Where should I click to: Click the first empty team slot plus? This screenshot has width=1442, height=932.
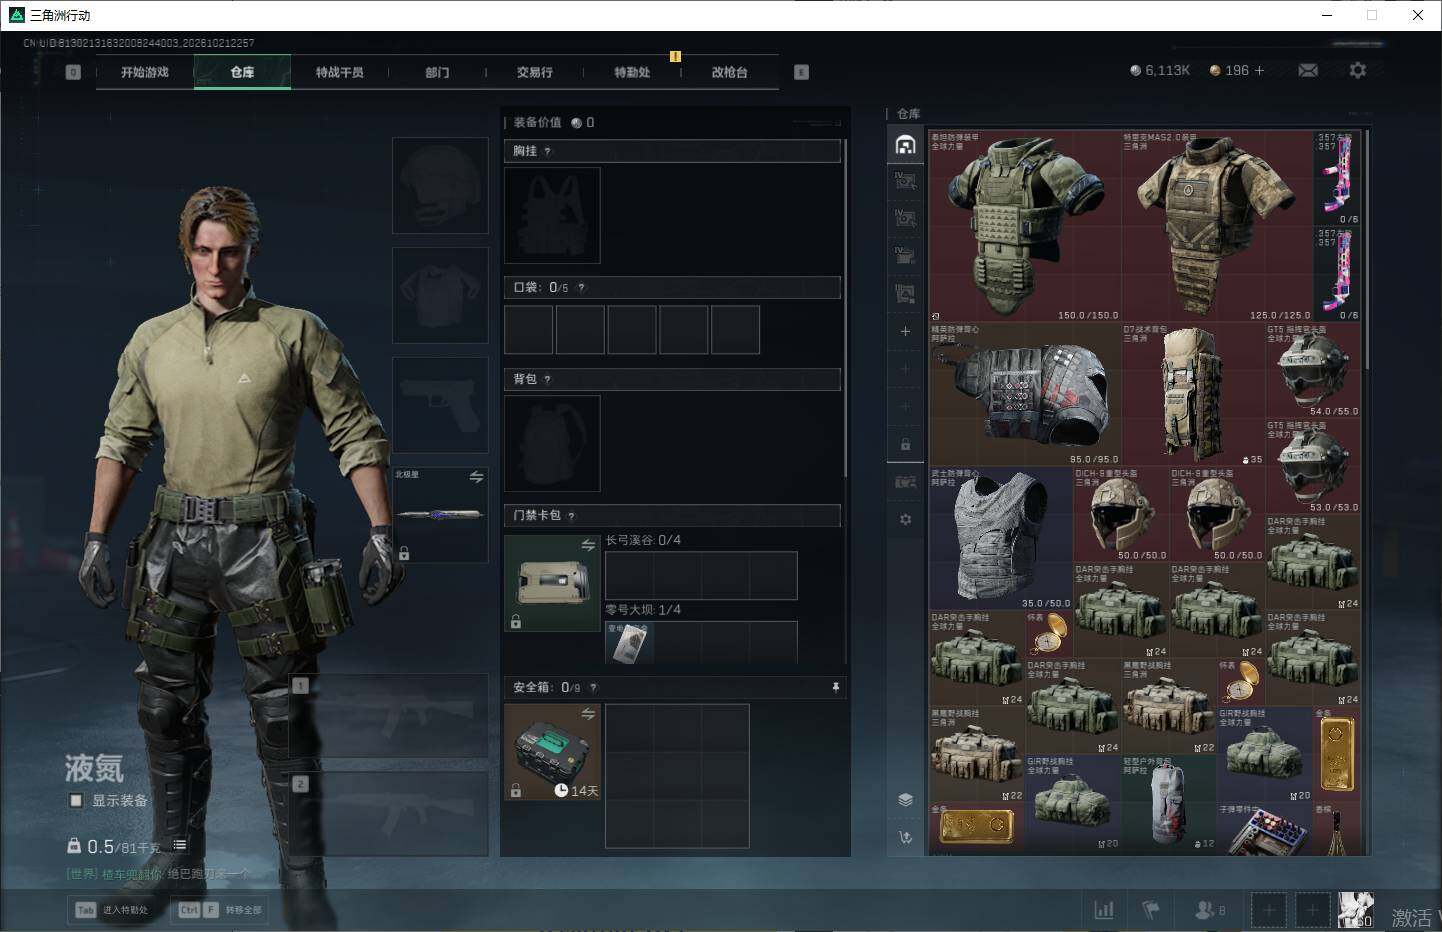click(x=1269, y=910)
